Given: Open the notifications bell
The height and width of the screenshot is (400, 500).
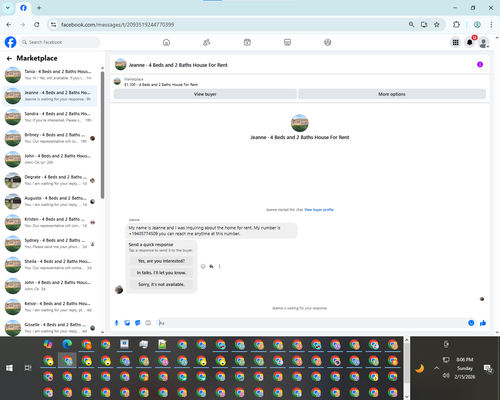Looking at the screenshot, I should tap(470, 42).
